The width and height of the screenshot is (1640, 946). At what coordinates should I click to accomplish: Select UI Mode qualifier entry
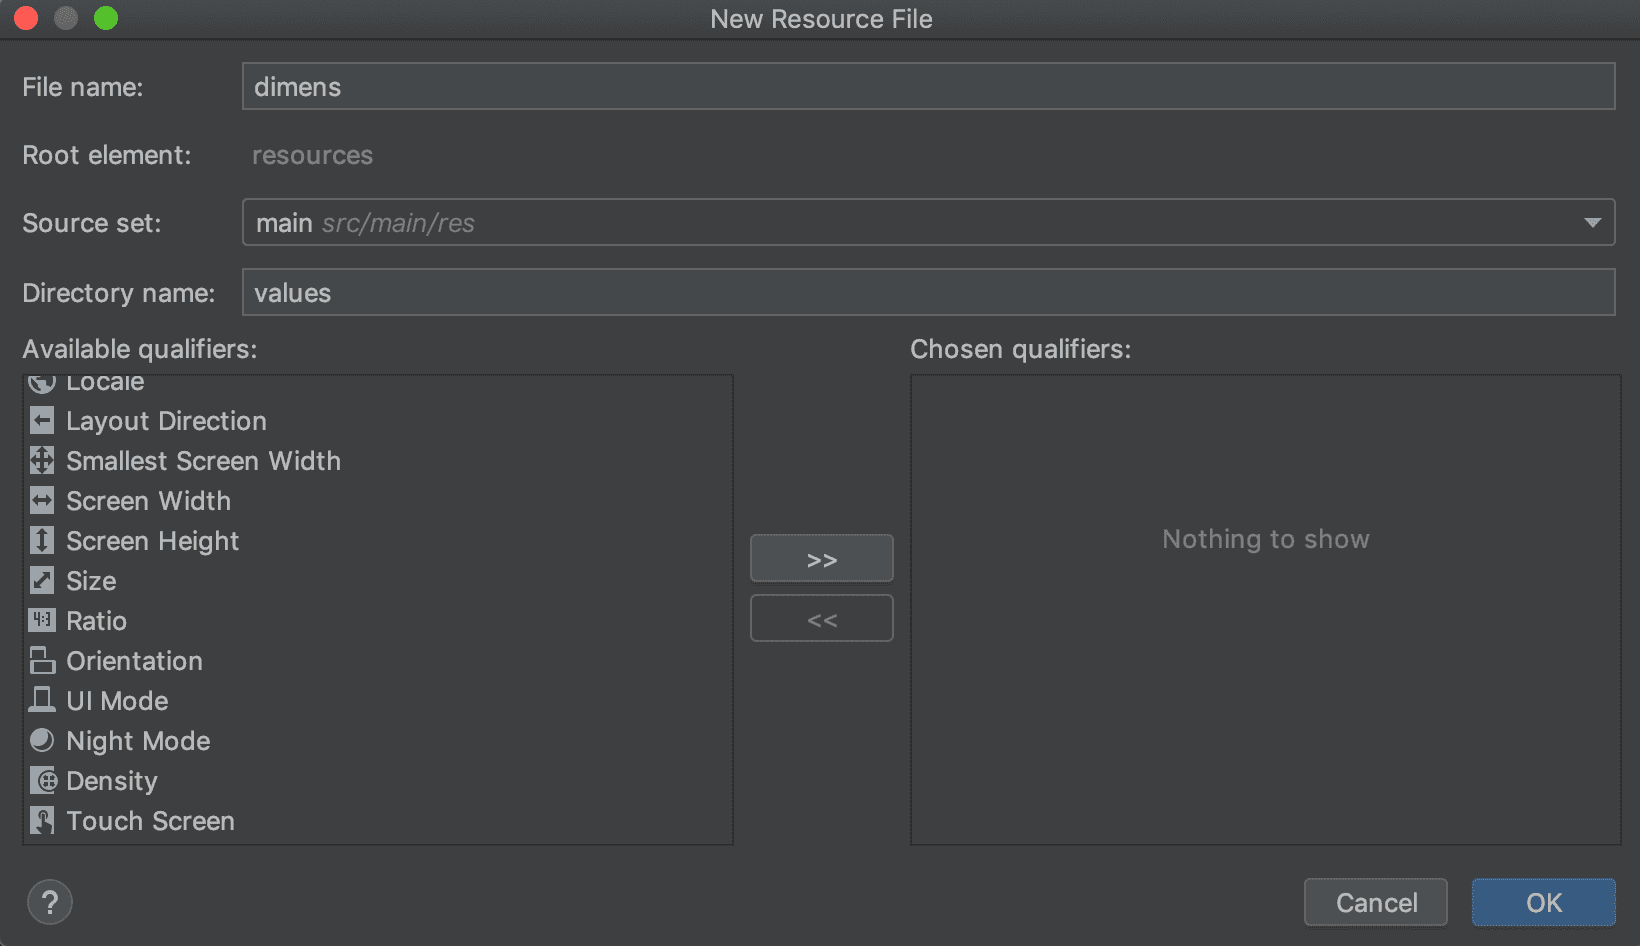pyautogui.click(x=117, y=701)
